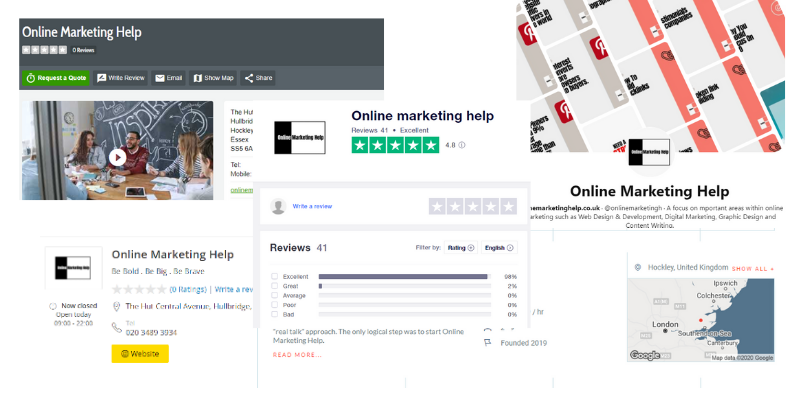Click the Write a rev link beside ratings
This screenshot has width=800, height=400.
click(x=234, y=289)
